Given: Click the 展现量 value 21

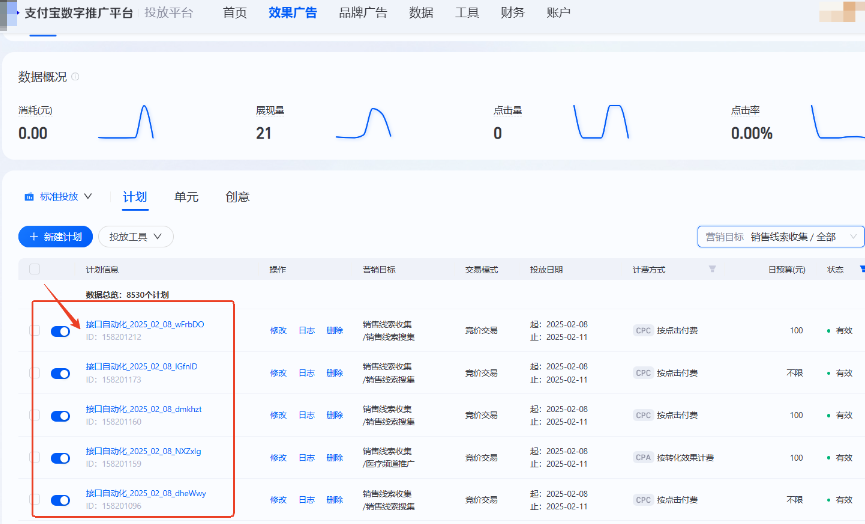Looking at the screenshot, I should pos(264,133).
